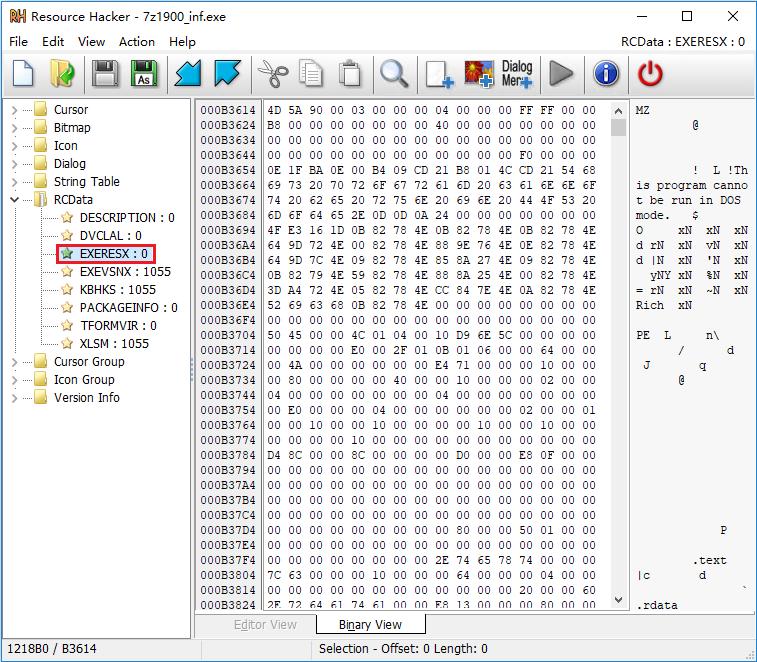Expand the Icon folder node
Viewport: 757px width, 662px height.
(14, 146)
